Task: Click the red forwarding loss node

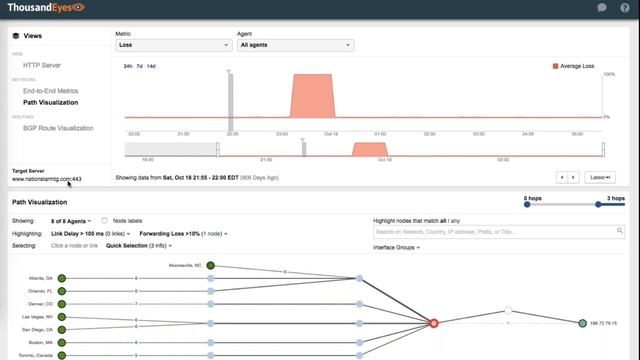Action: tap(434, 323)
